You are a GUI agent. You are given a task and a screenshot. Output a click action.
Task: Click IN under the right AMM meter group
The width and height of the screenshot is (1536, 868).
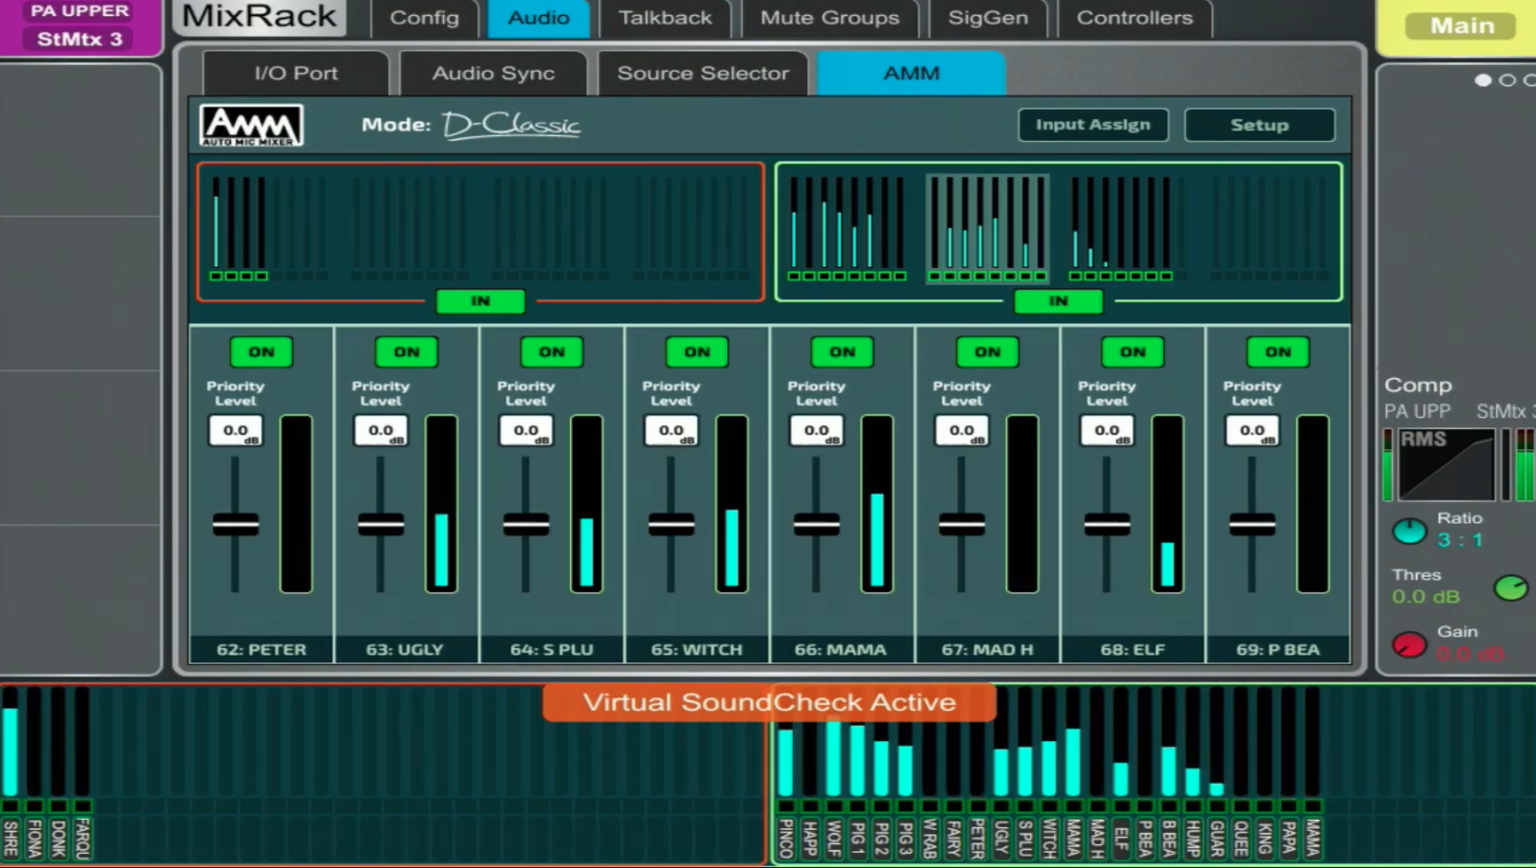click(x=1058, y=301)
